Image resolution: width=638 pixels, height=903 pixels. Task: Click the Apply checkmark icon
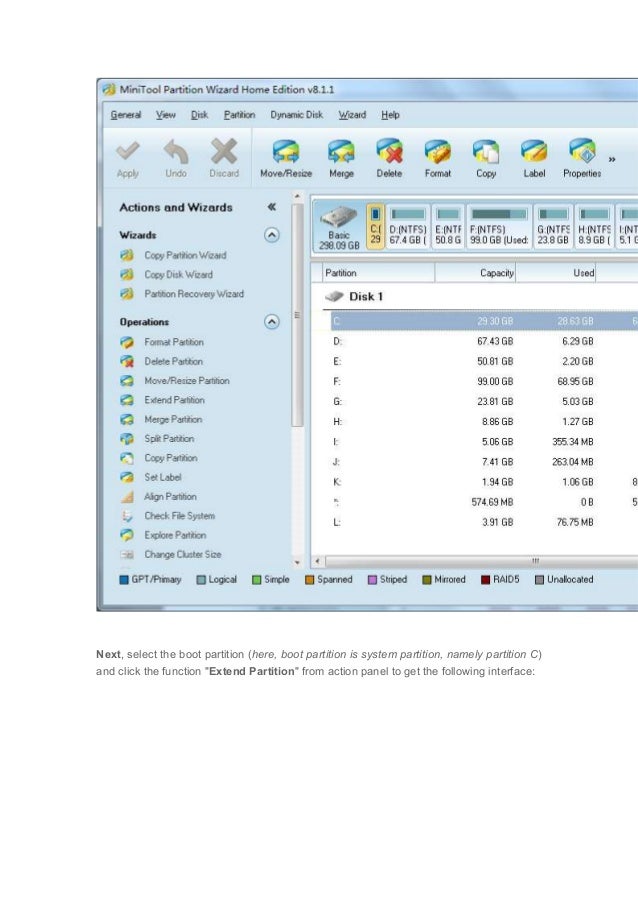tap(127, 152)
